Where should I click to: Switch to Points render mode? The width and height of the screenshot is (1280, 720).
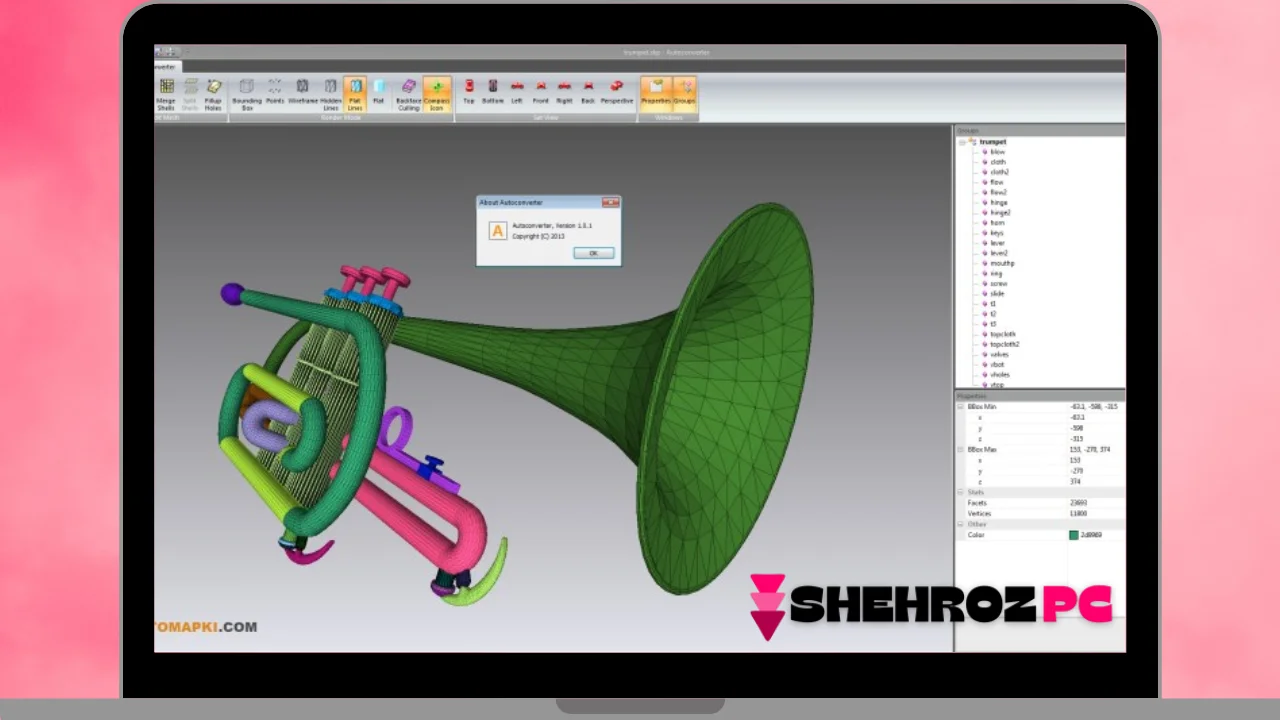[275, 92]
